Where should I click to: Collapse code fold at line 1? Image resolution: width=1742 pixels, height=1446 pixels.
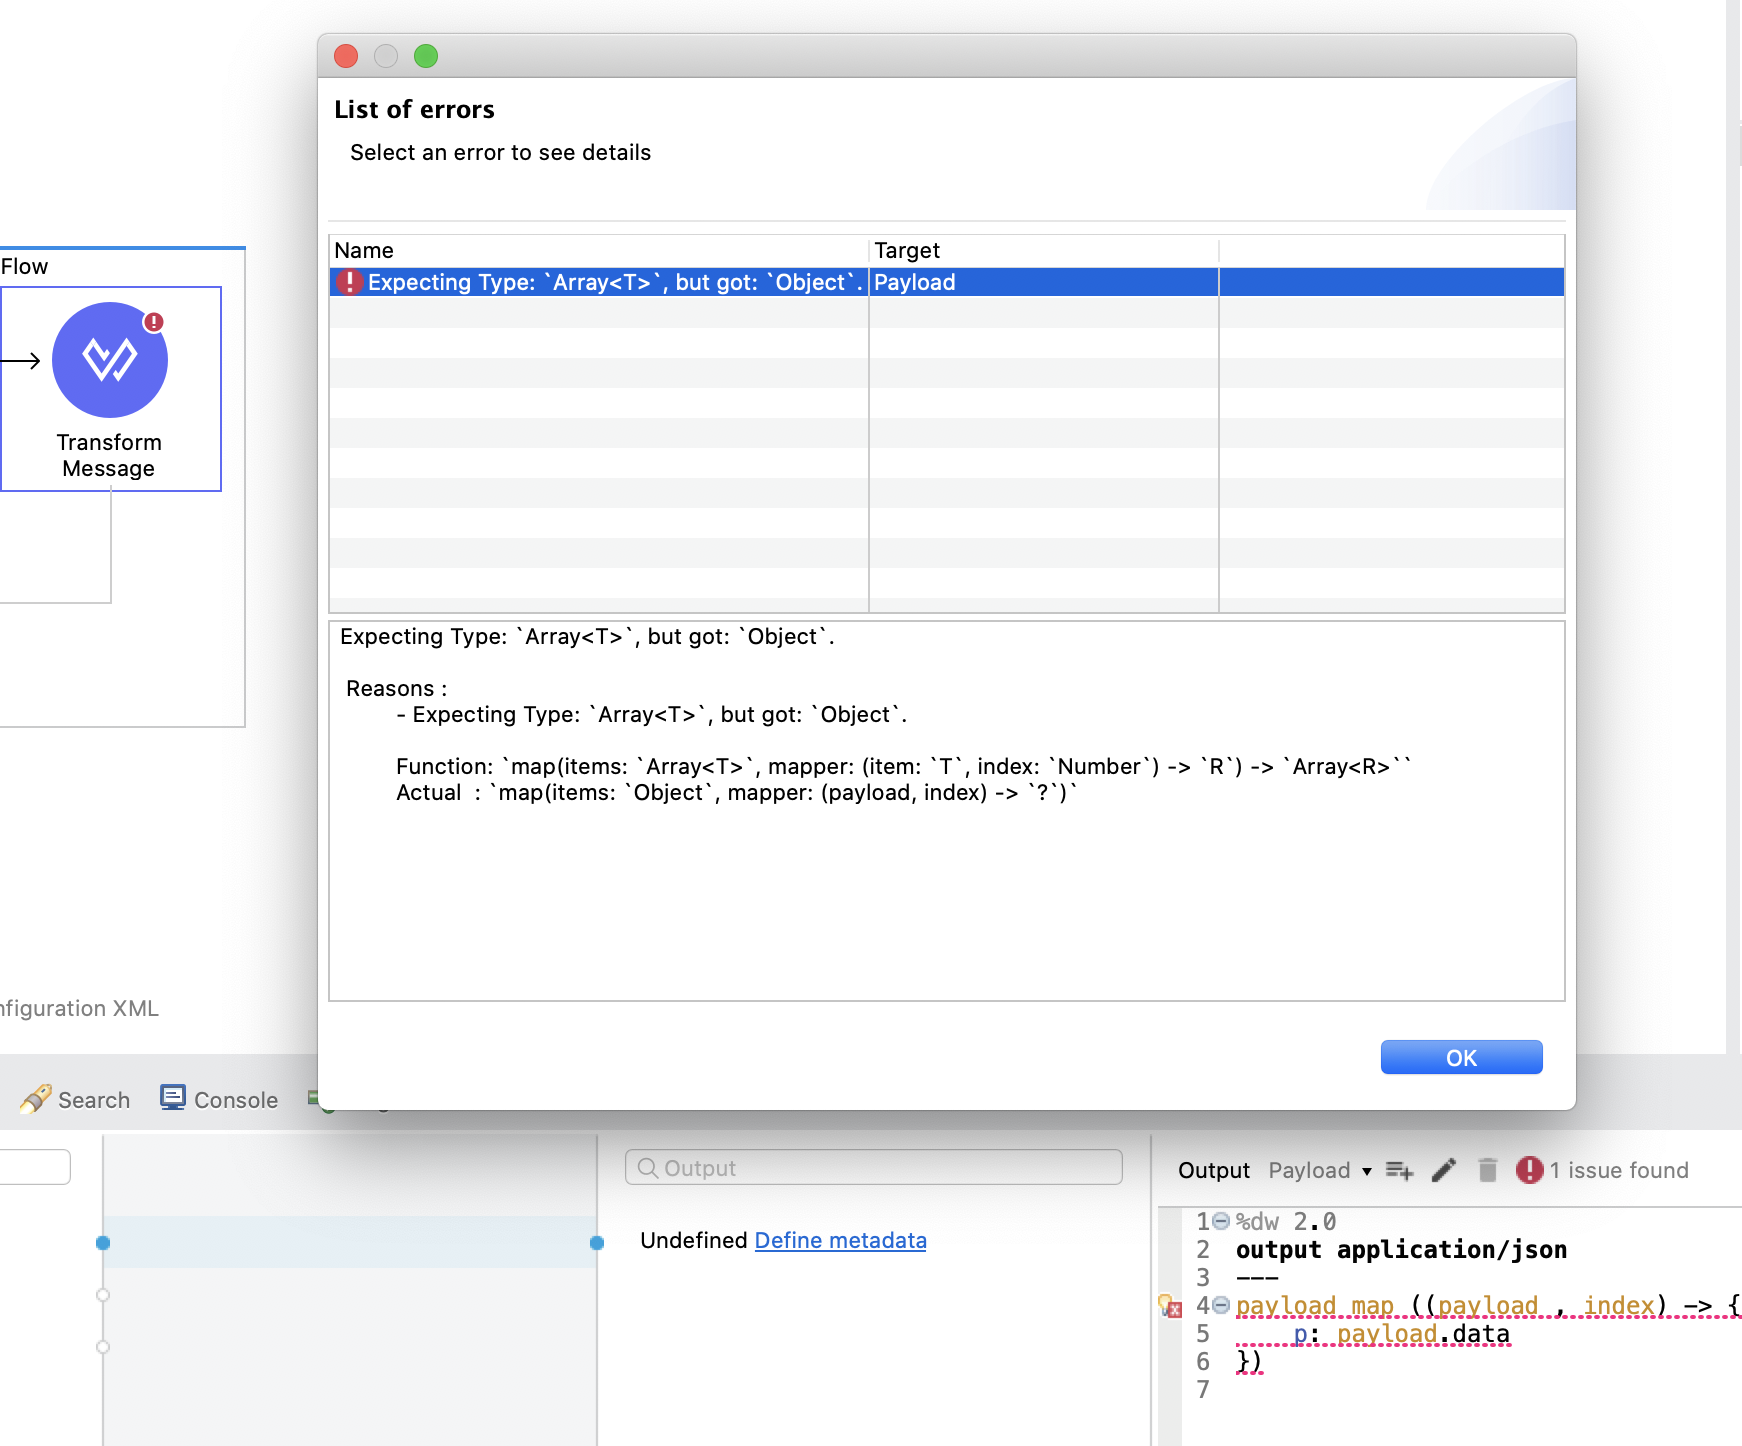point(1221,1221)
